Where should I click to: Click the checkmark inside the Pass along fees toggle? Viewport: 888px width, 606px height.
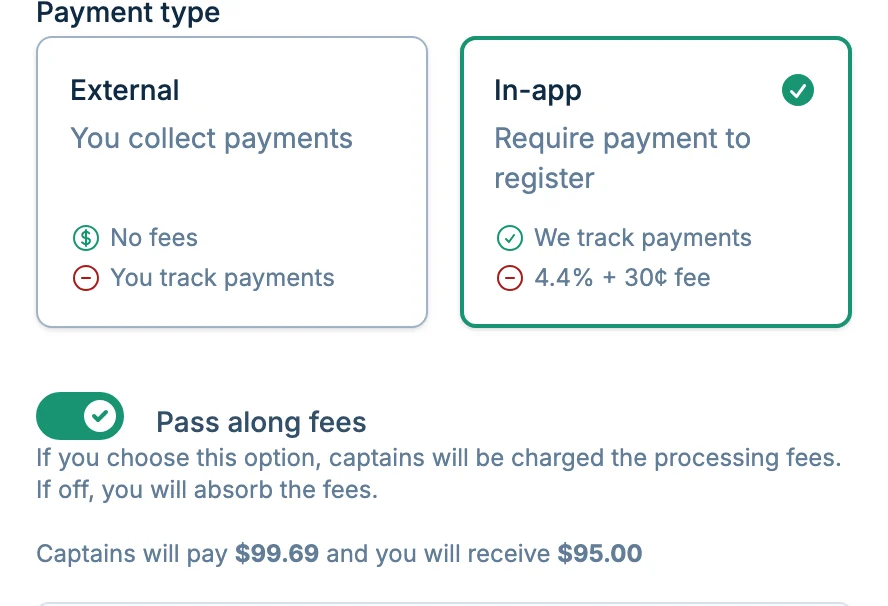point(98,416)
